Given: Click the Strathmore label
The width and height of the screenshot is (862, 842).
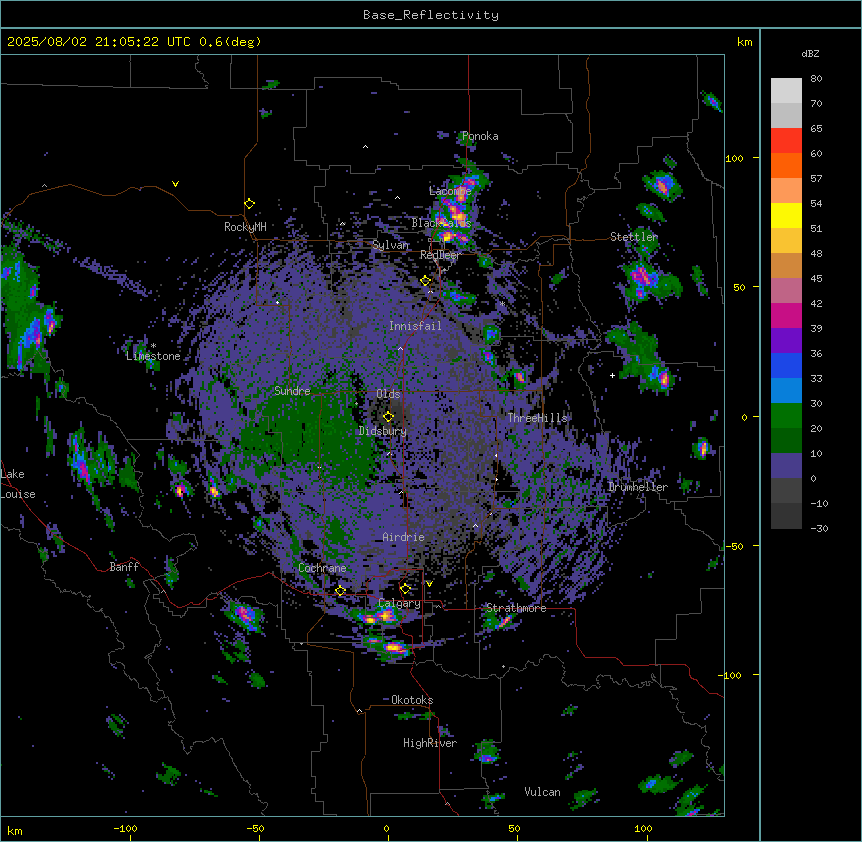Looking at the screenshot, I should 516,608.
